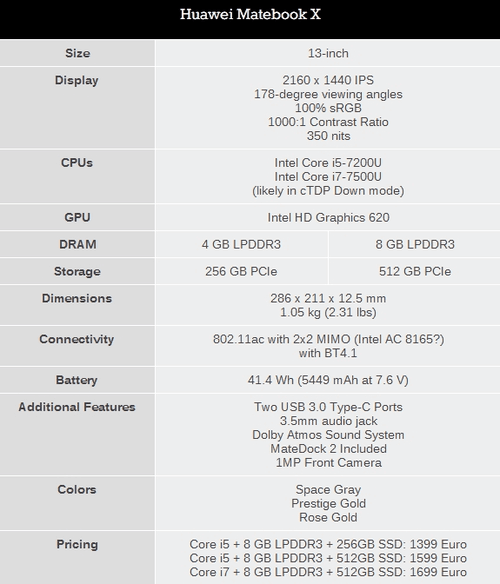Select the 8 GB LPDDR3 cell
This screenshot has width=500, height=584.
(x=415, y=244)
